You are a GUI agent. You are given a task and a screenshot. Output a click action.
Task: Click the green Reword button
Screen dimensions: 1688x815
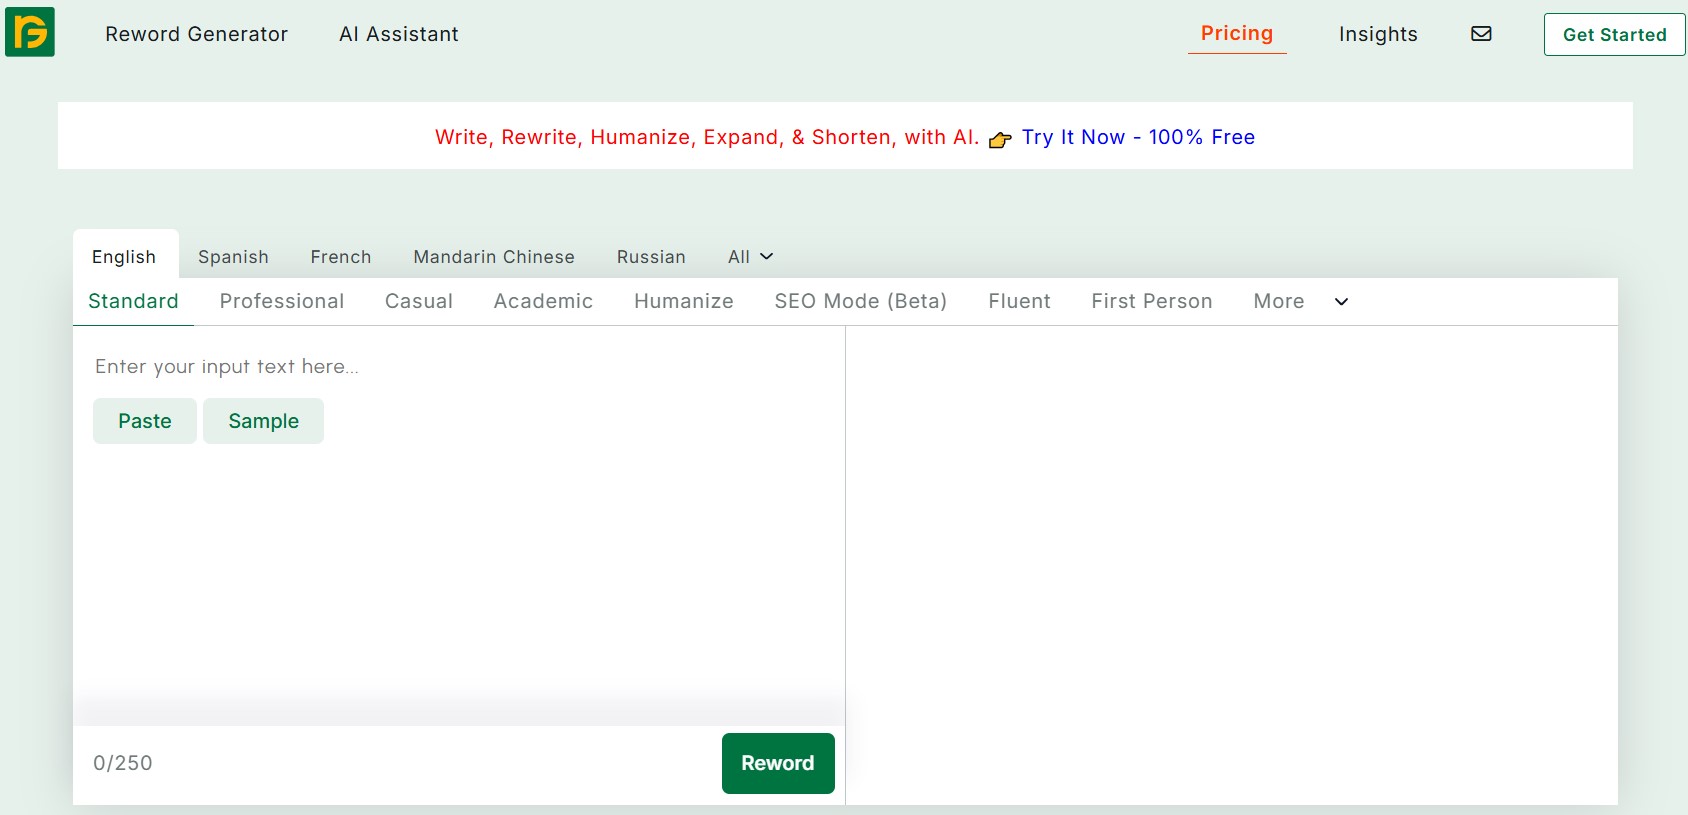(778, 763)
